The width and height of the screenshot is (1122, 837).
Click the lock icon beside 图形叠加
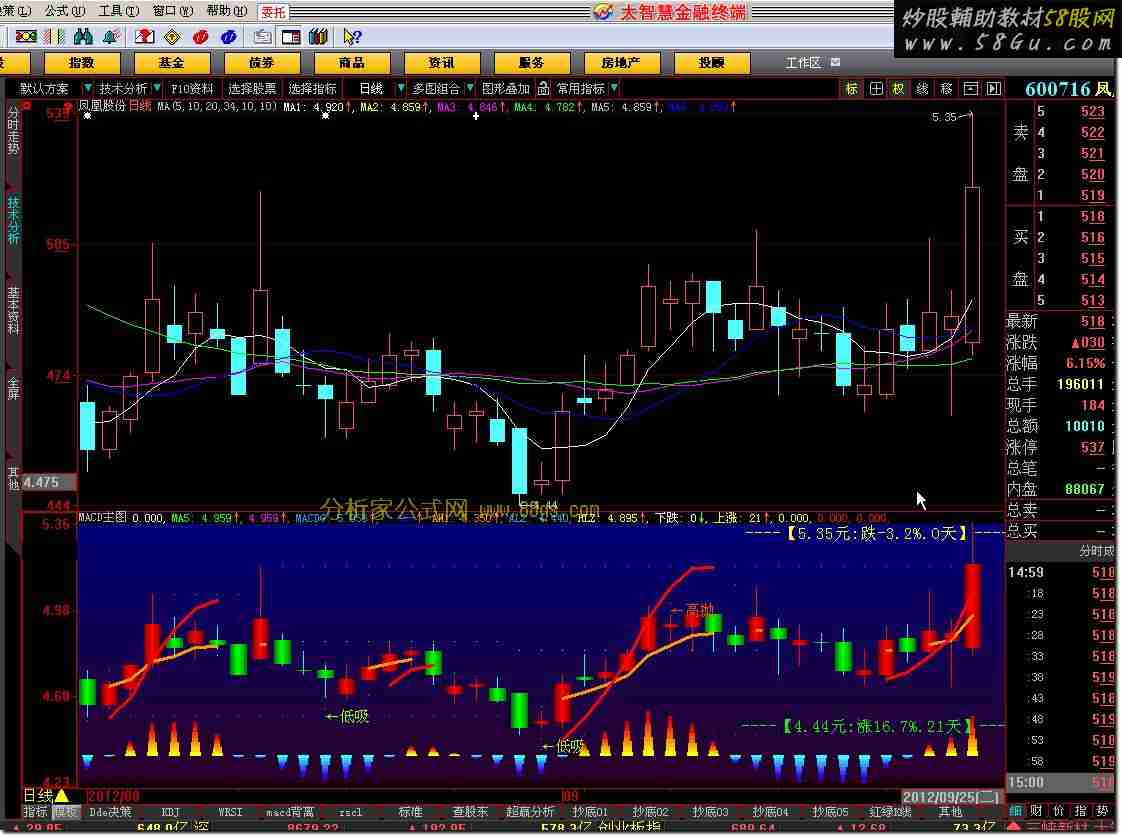544,88
